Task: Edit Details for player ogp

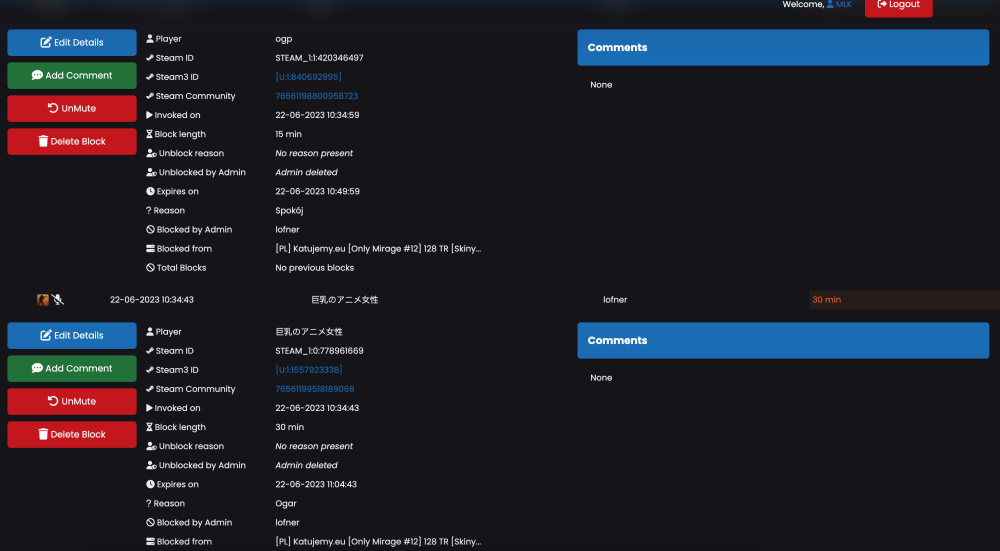Action: (x=72, y=43)
